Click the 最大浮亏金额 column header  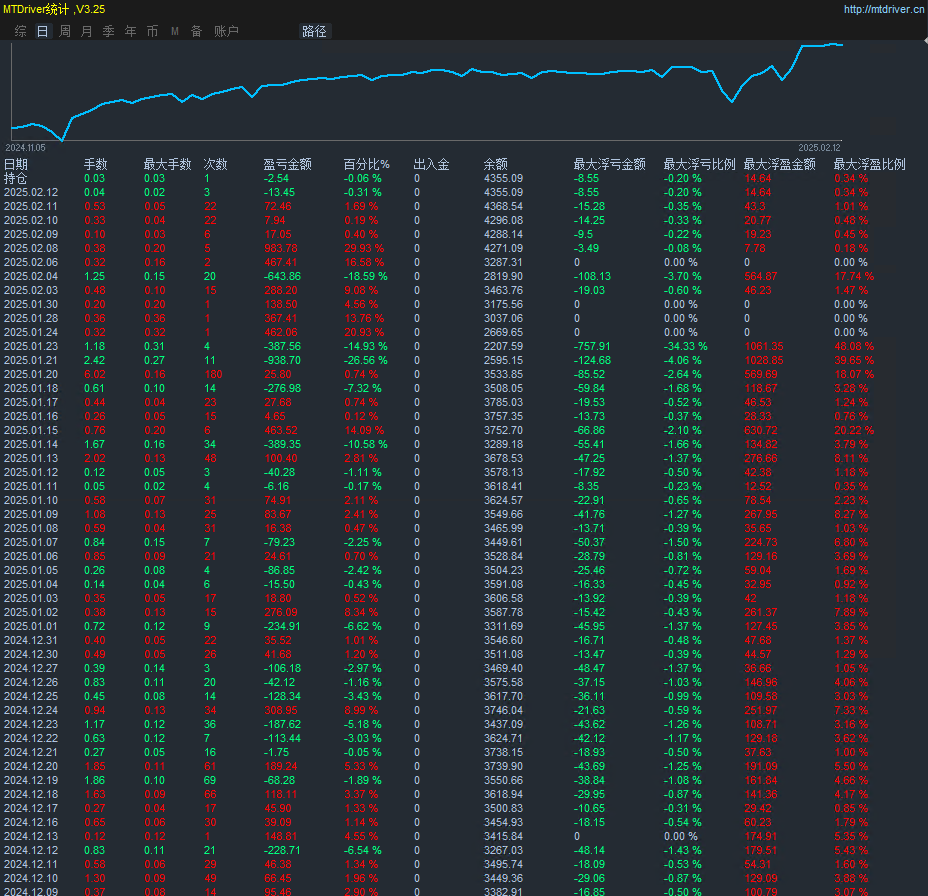pyautogui.click(x=610, y=165)
